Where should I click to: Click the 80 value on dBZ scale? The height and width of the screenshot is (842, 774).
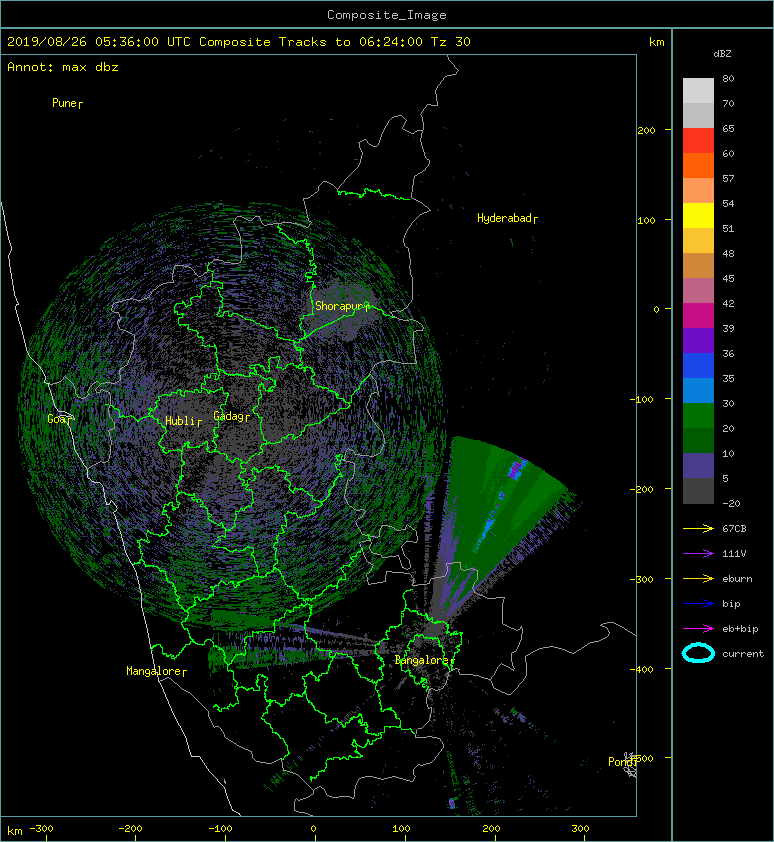click(x=728, y=78)
